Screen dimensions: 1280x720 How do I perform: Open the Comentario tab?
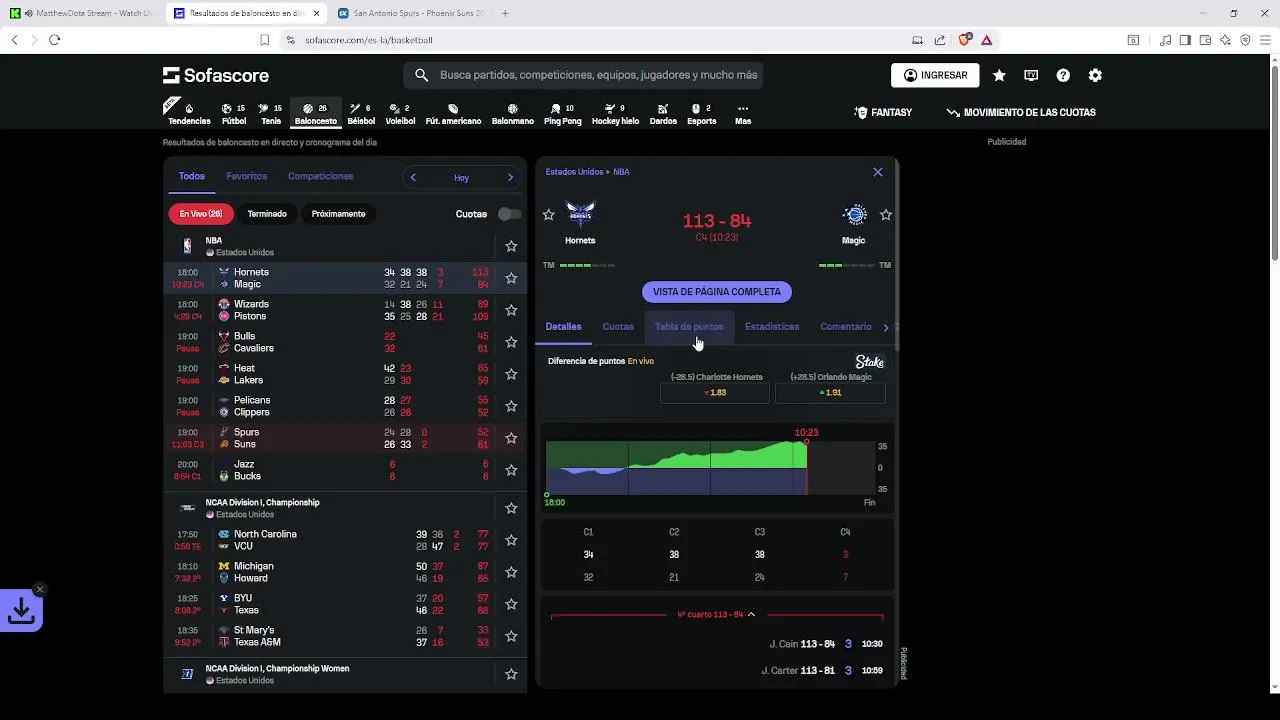(x=846, y=327)
